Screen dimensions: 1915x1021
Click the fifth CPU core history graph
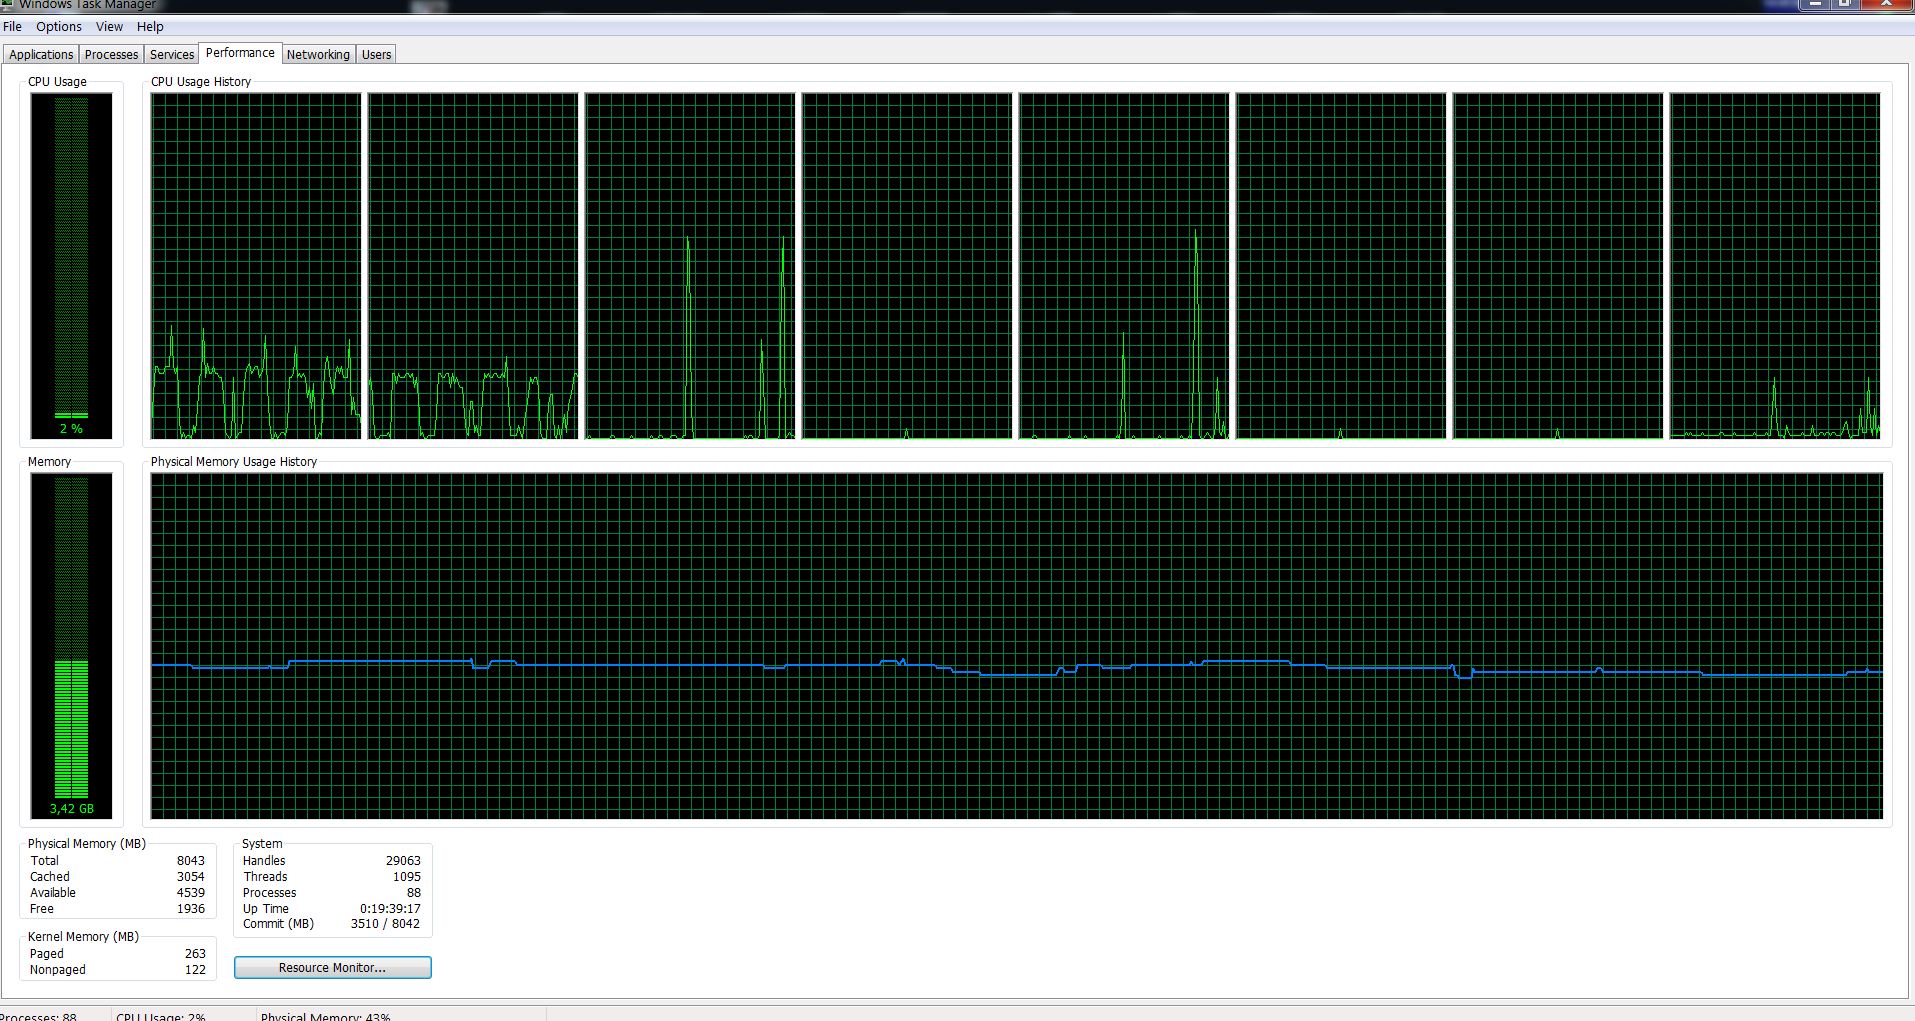(1124, 266)
